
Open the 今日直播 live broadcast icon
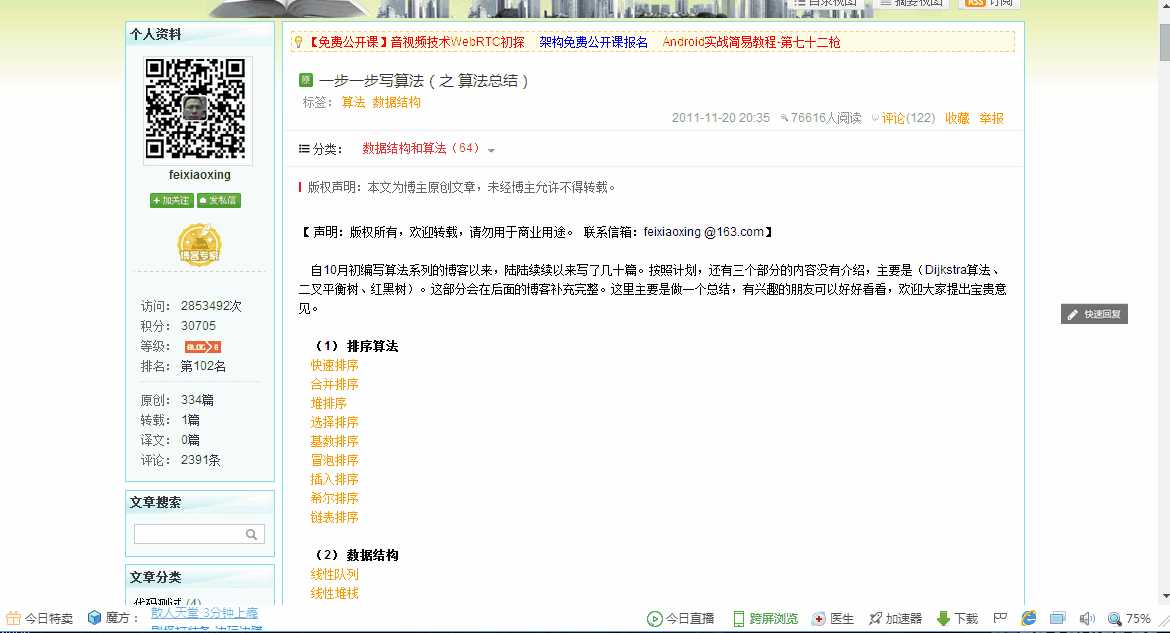[680, 617]
